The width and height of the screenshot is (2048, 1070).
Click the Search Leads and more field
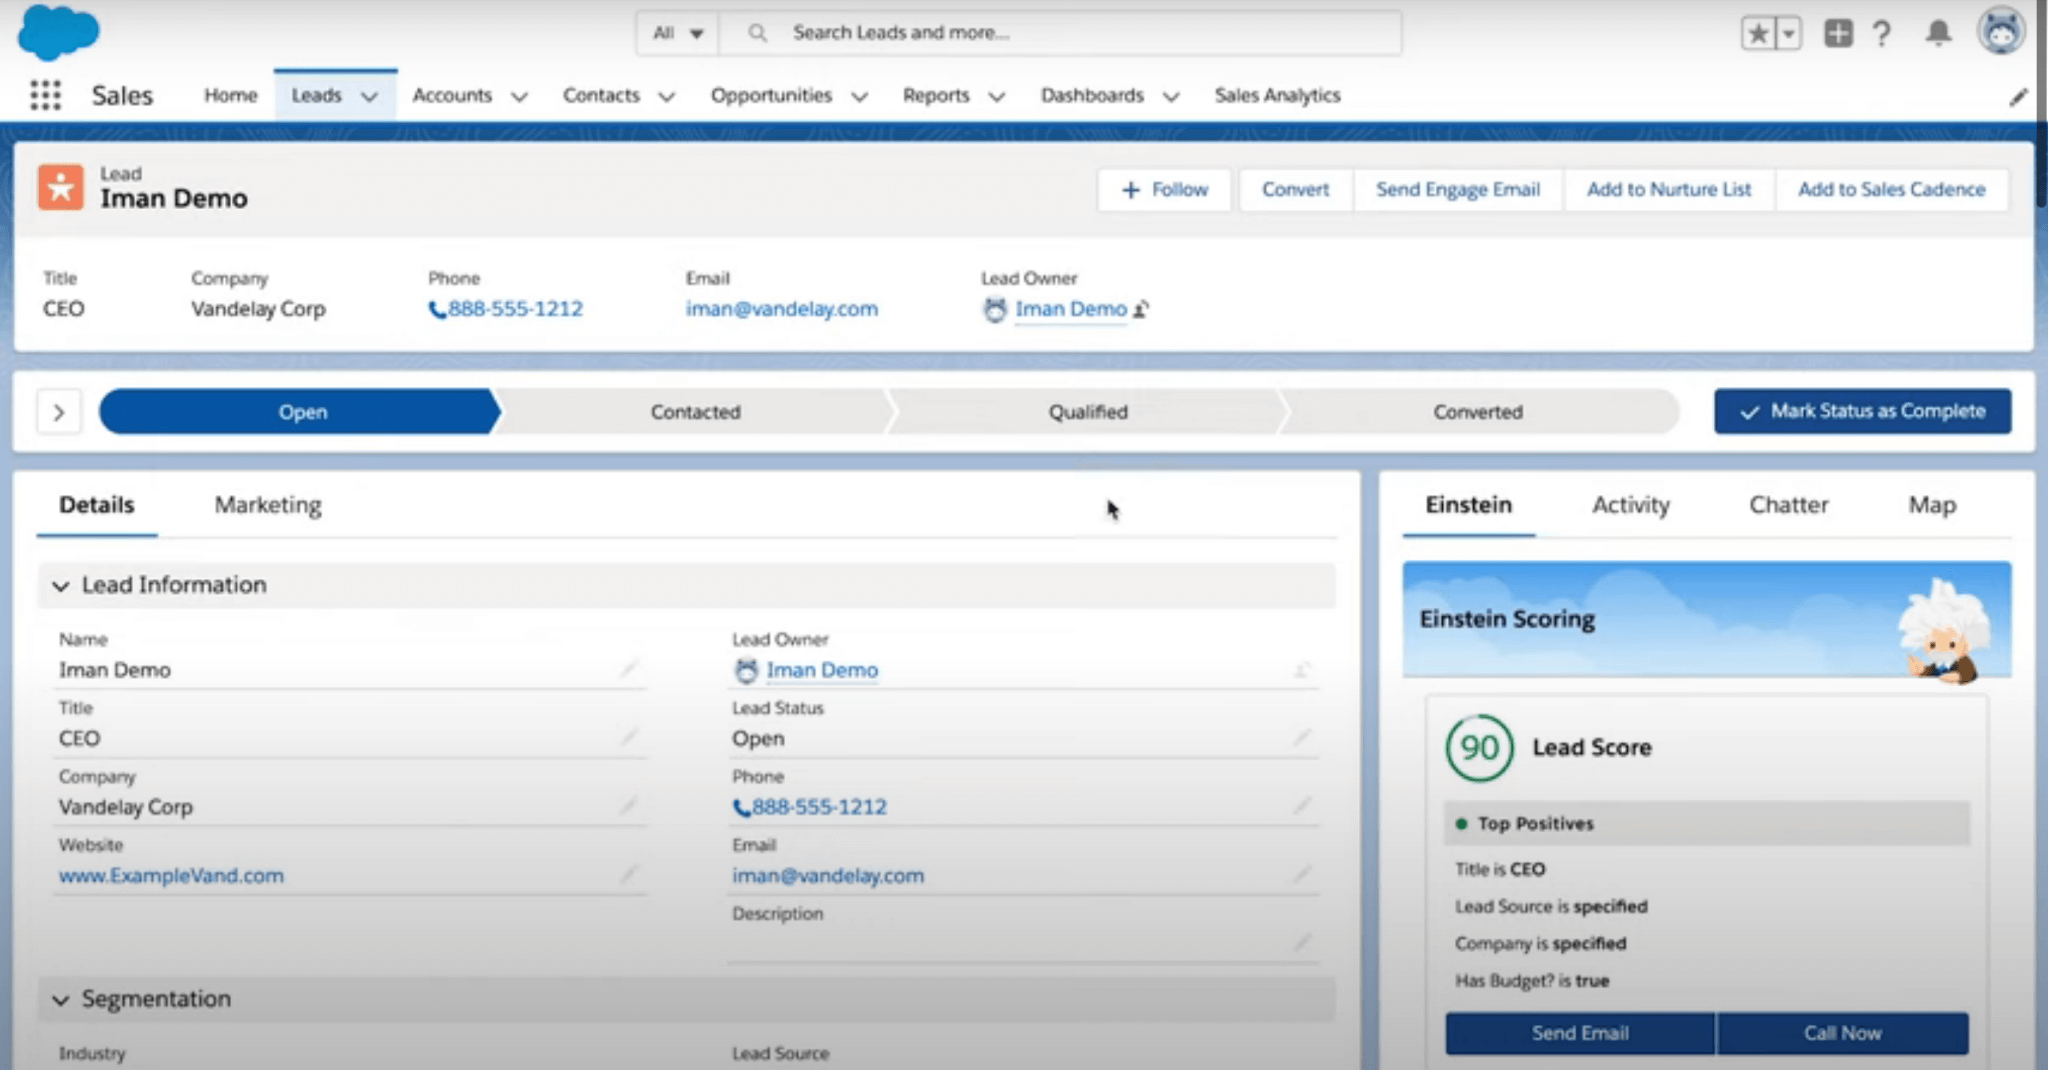[x=1060, y=33]
